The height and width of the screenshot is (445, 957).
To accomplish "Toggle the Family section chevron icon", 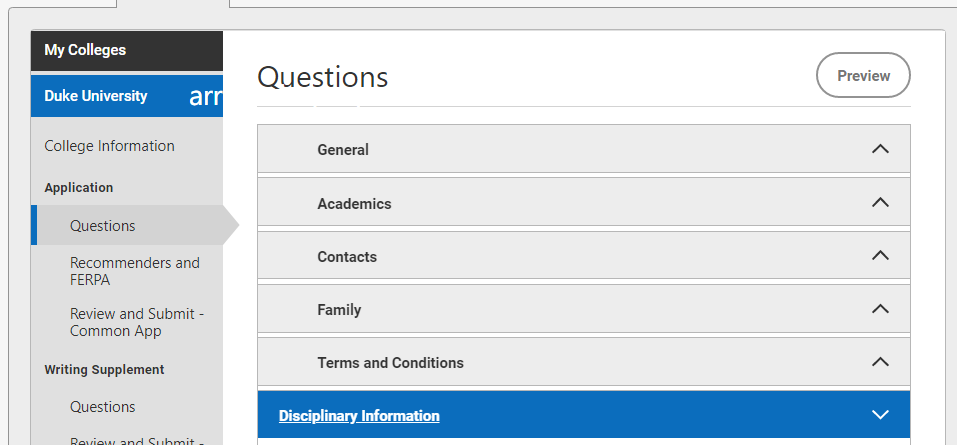I will coord(879,309).
